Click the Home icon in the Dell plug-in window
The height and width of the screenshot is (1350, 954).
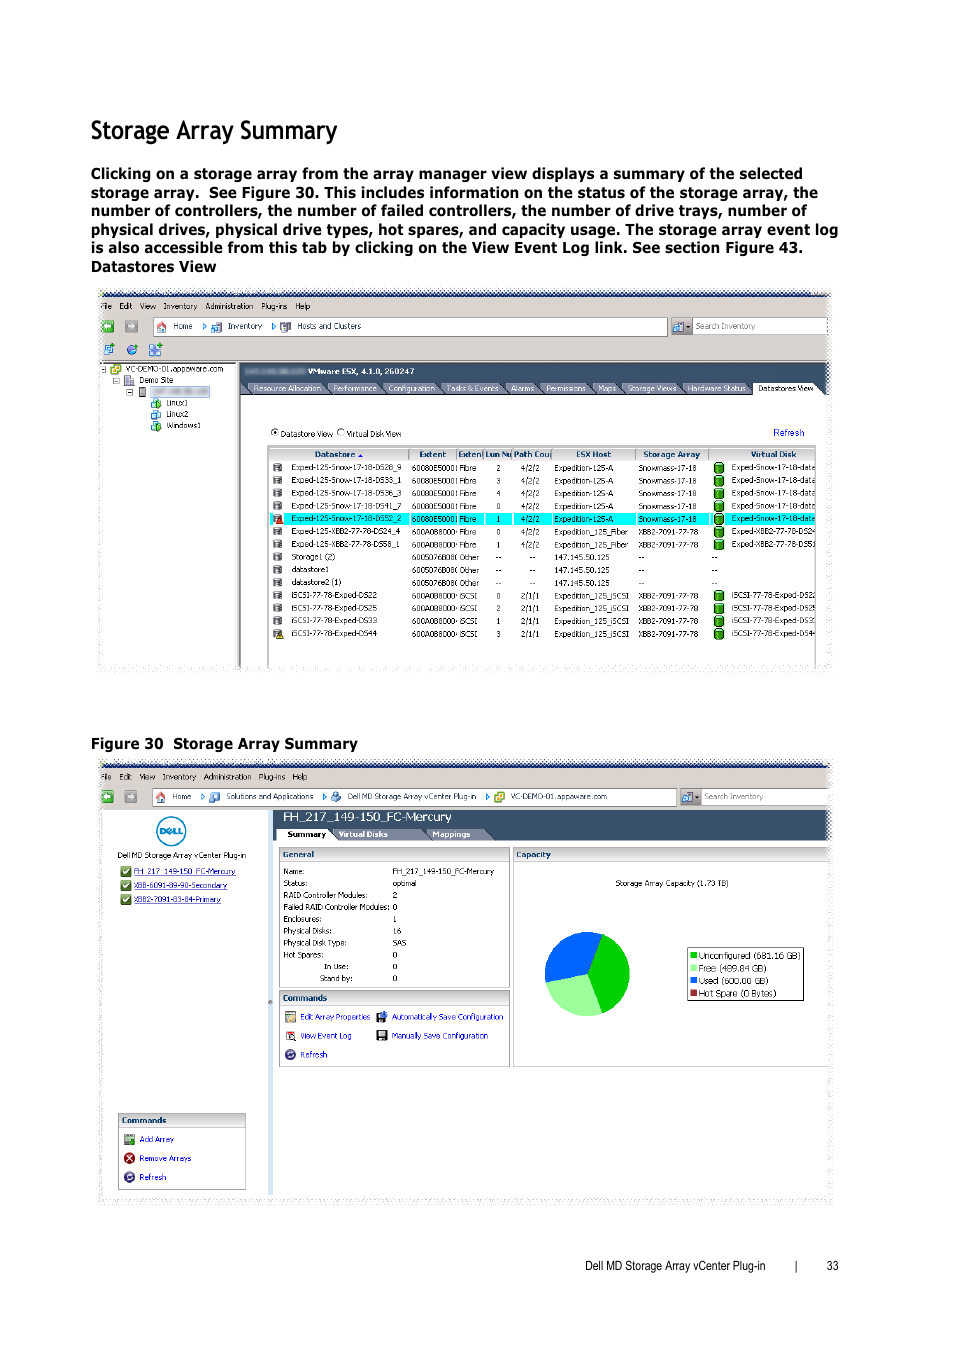coord(160,797)
